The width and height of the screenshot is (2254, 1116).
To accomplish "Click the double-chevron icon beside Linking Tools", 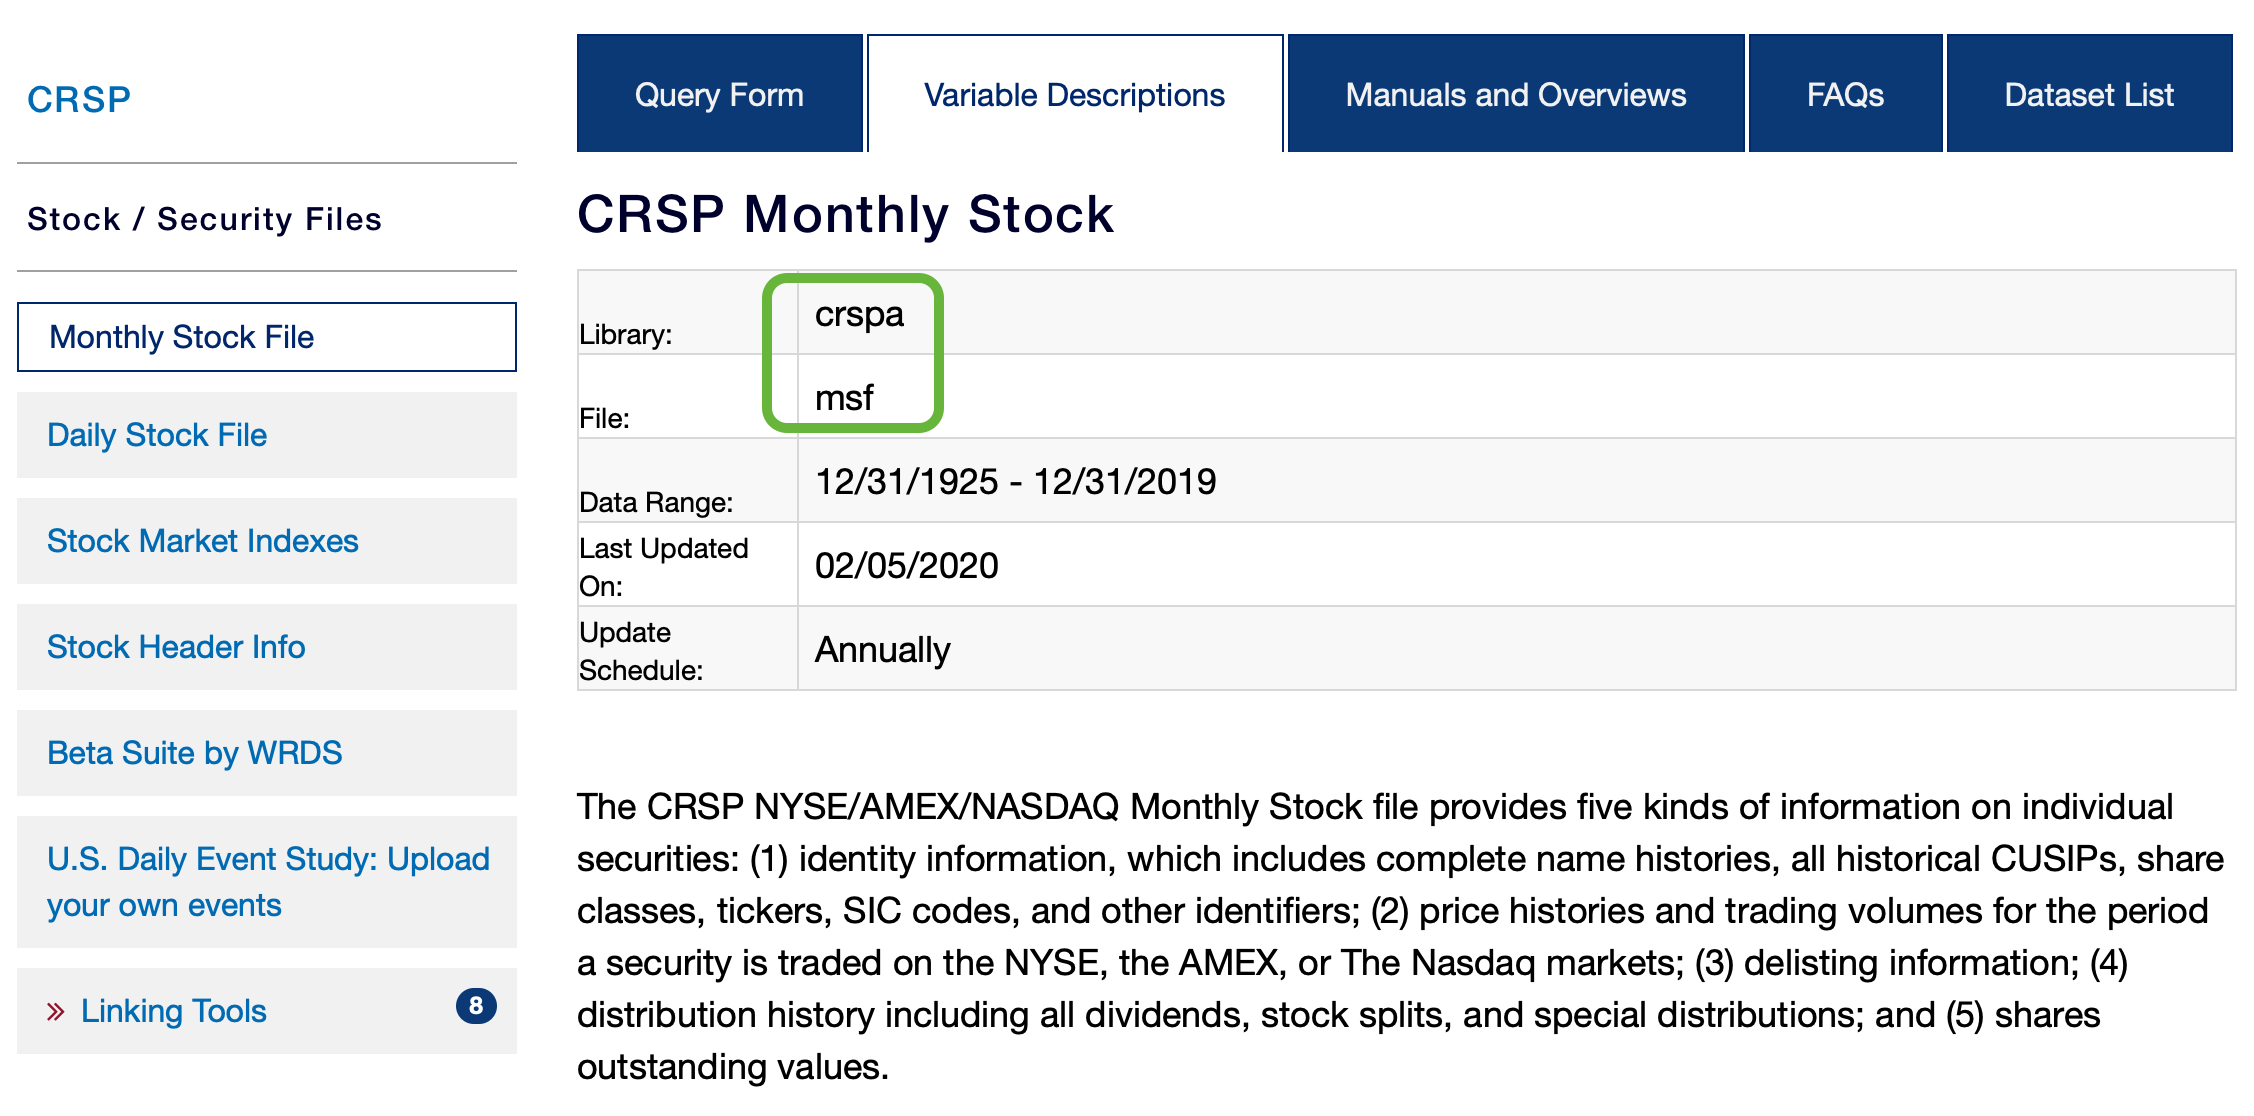I will pyautogui.click(x=56, y=1012).
